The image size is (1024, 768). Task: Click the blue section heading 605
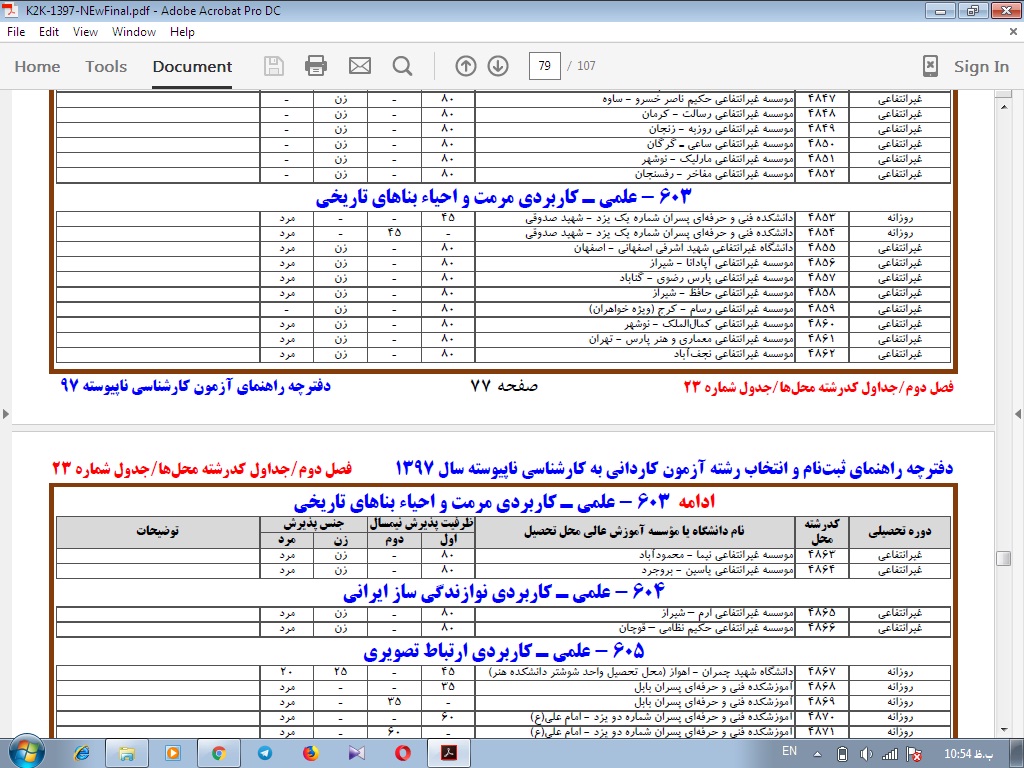coord(504,650)
